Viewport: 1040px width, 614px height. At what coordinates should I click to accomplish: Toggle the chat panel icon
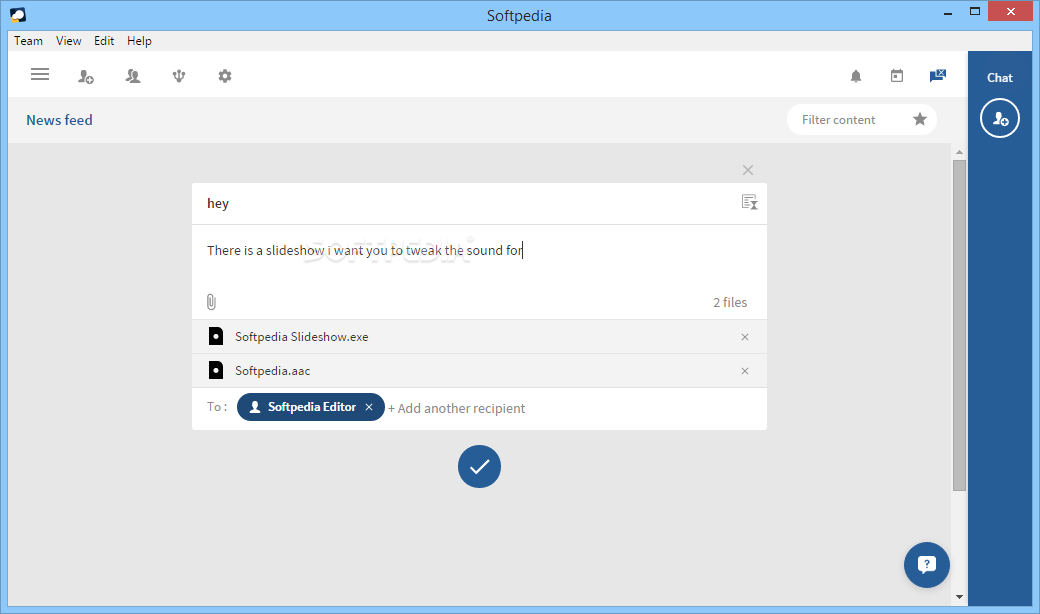[937, 76]
